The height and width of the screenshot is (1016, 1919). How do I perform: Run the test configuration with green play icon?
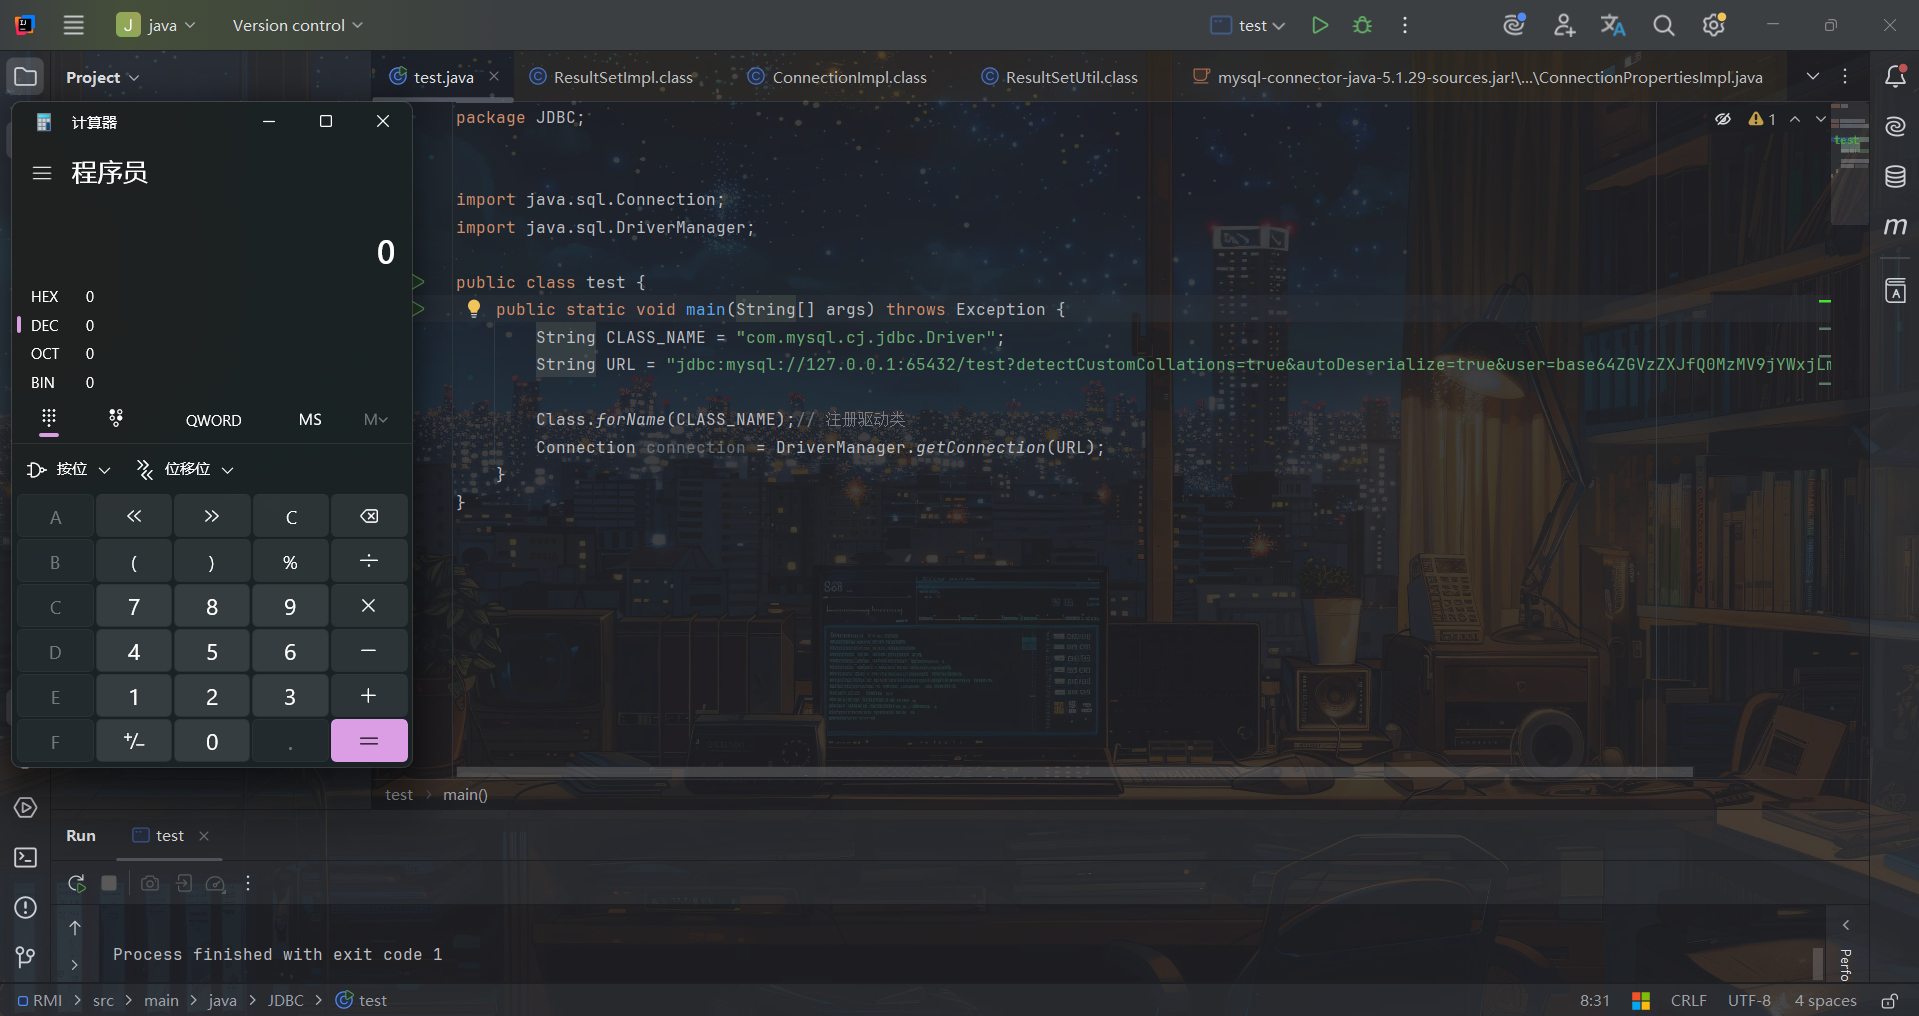click(1320, 25)
